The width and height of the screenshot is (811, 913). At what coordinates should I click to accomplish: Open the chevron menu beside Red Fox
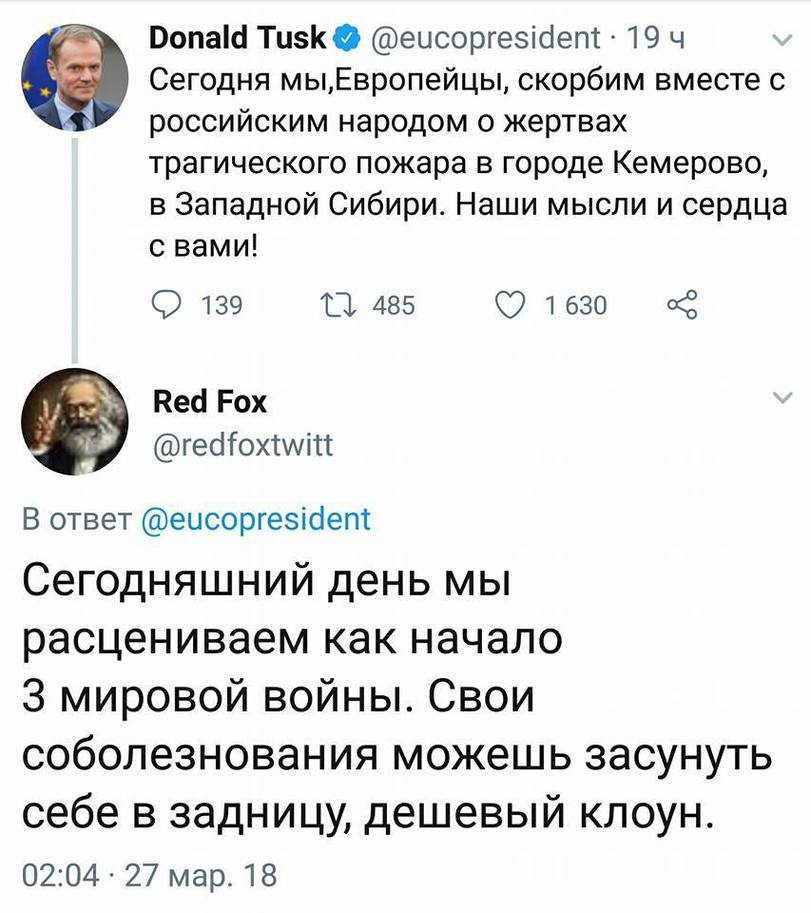click(781, 400)
